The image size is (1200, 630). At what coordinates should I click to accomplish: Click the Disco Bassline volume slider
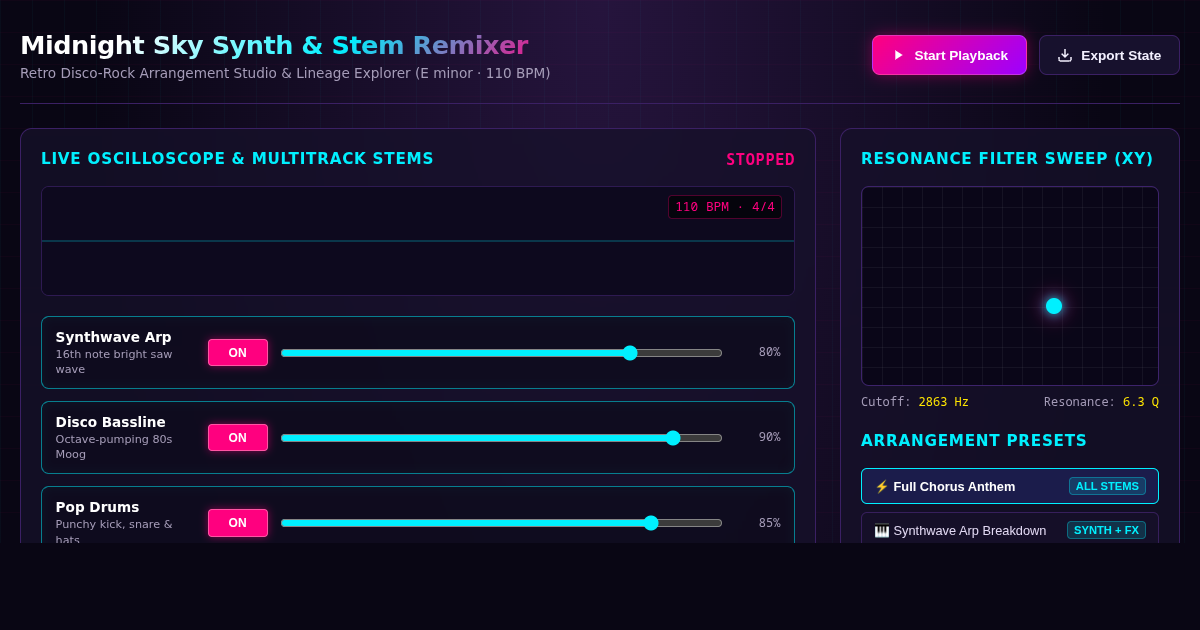click(x=501, y=437)
